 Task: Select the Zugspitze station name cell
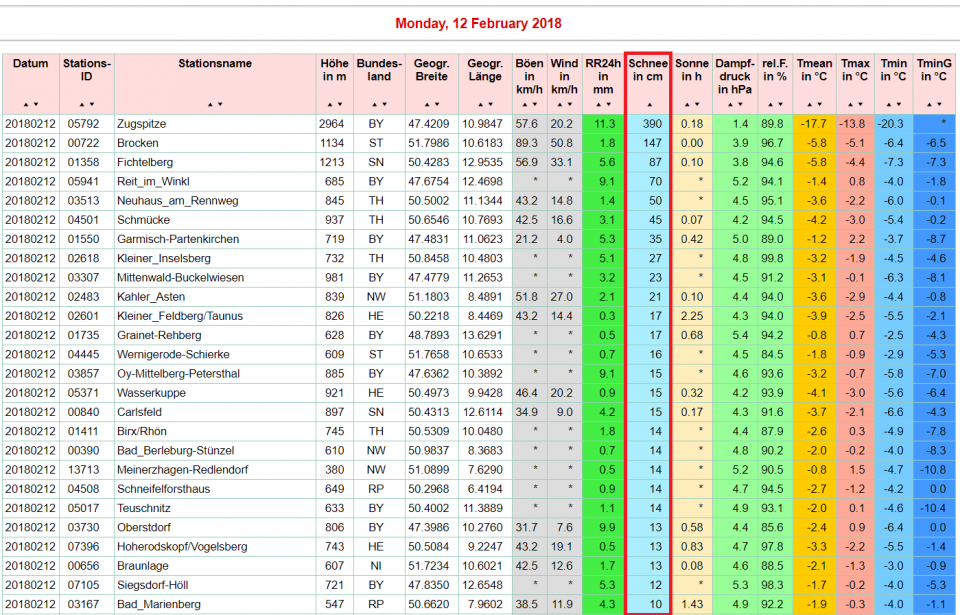[x=141, y=124]
